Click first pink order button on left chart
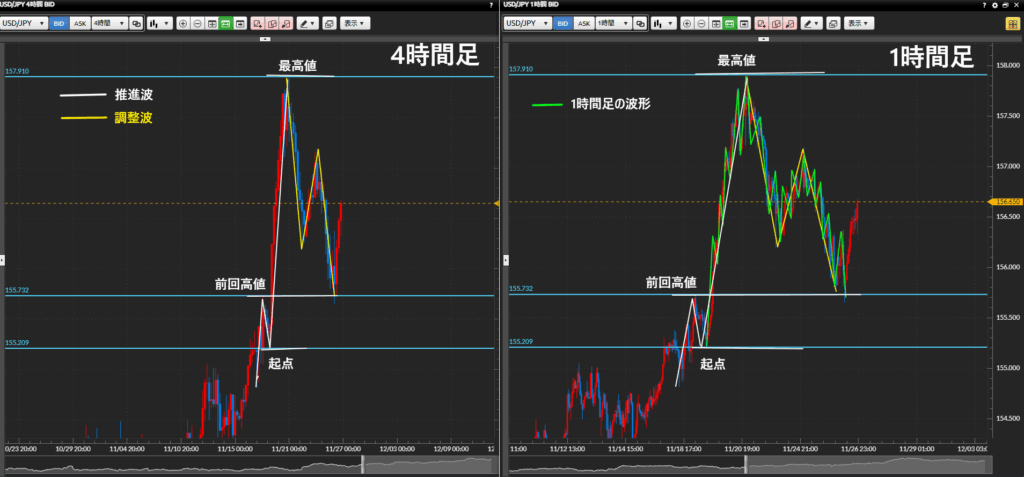This screenshot has width=1024, height=477. point(258,23)
